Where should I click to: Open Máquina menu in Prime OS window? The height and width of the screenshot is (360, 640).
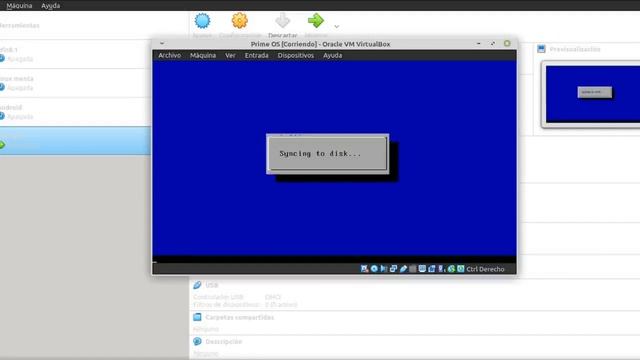tap(203, 56)
